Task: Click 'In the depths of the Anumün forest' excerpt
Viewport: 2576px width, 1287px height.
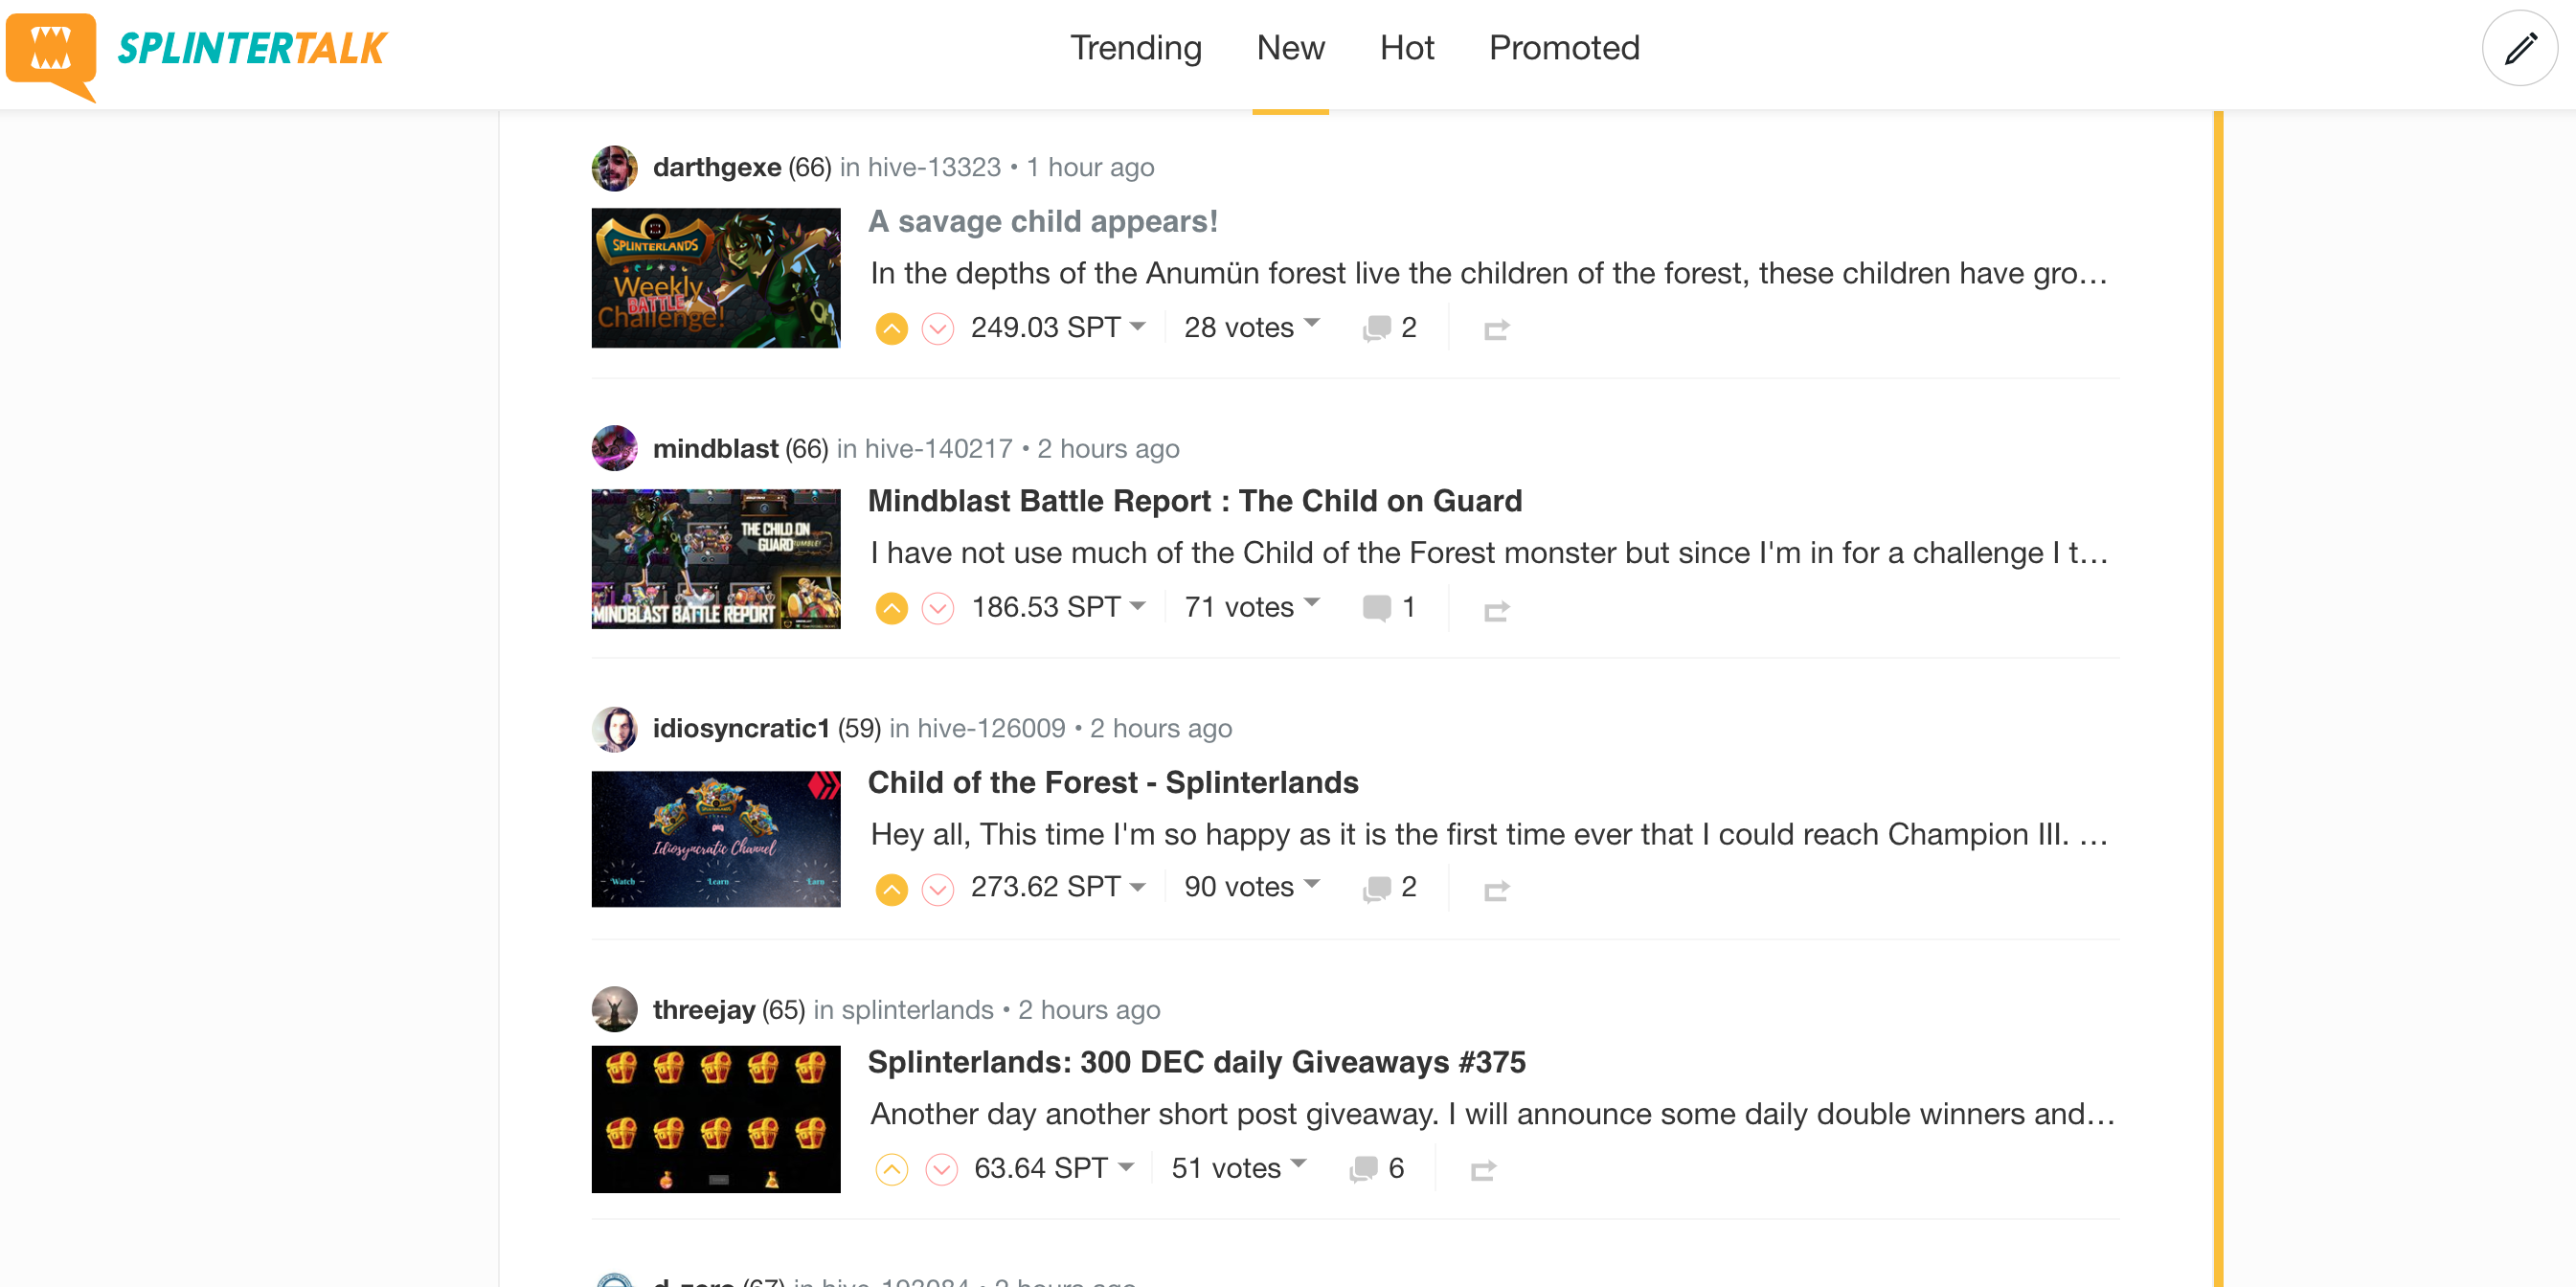Action: [1489, 273]
